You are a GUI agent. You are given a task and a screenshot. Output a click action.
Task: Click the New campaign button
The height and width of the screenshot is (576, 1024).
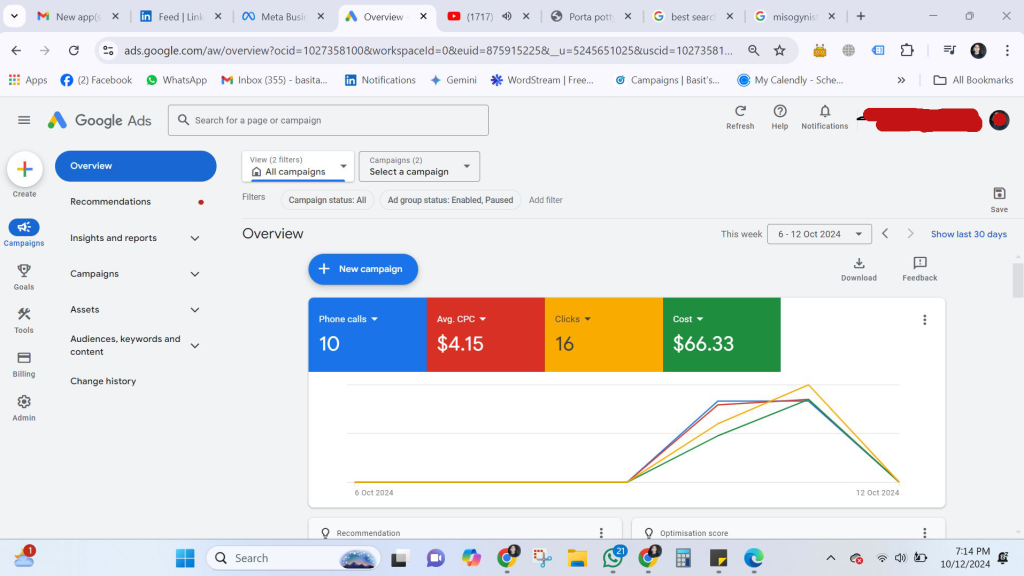coord(363,269)
